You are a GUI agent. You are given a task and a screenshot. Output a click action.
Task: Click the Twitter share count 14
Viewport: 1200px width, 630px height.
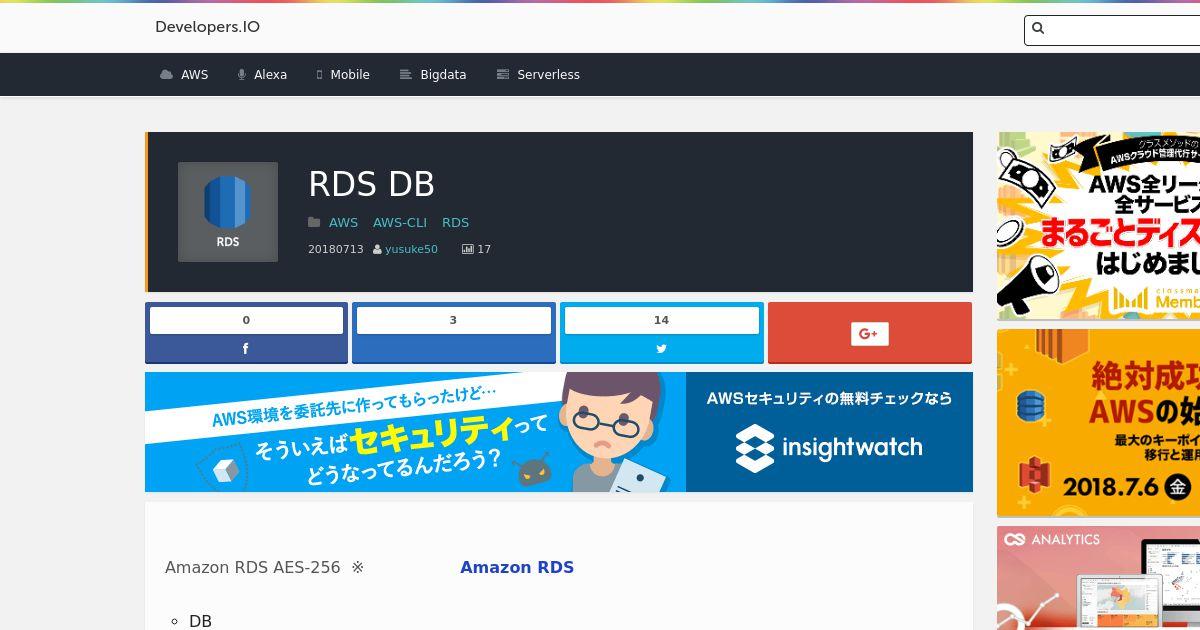pos(661,320)
